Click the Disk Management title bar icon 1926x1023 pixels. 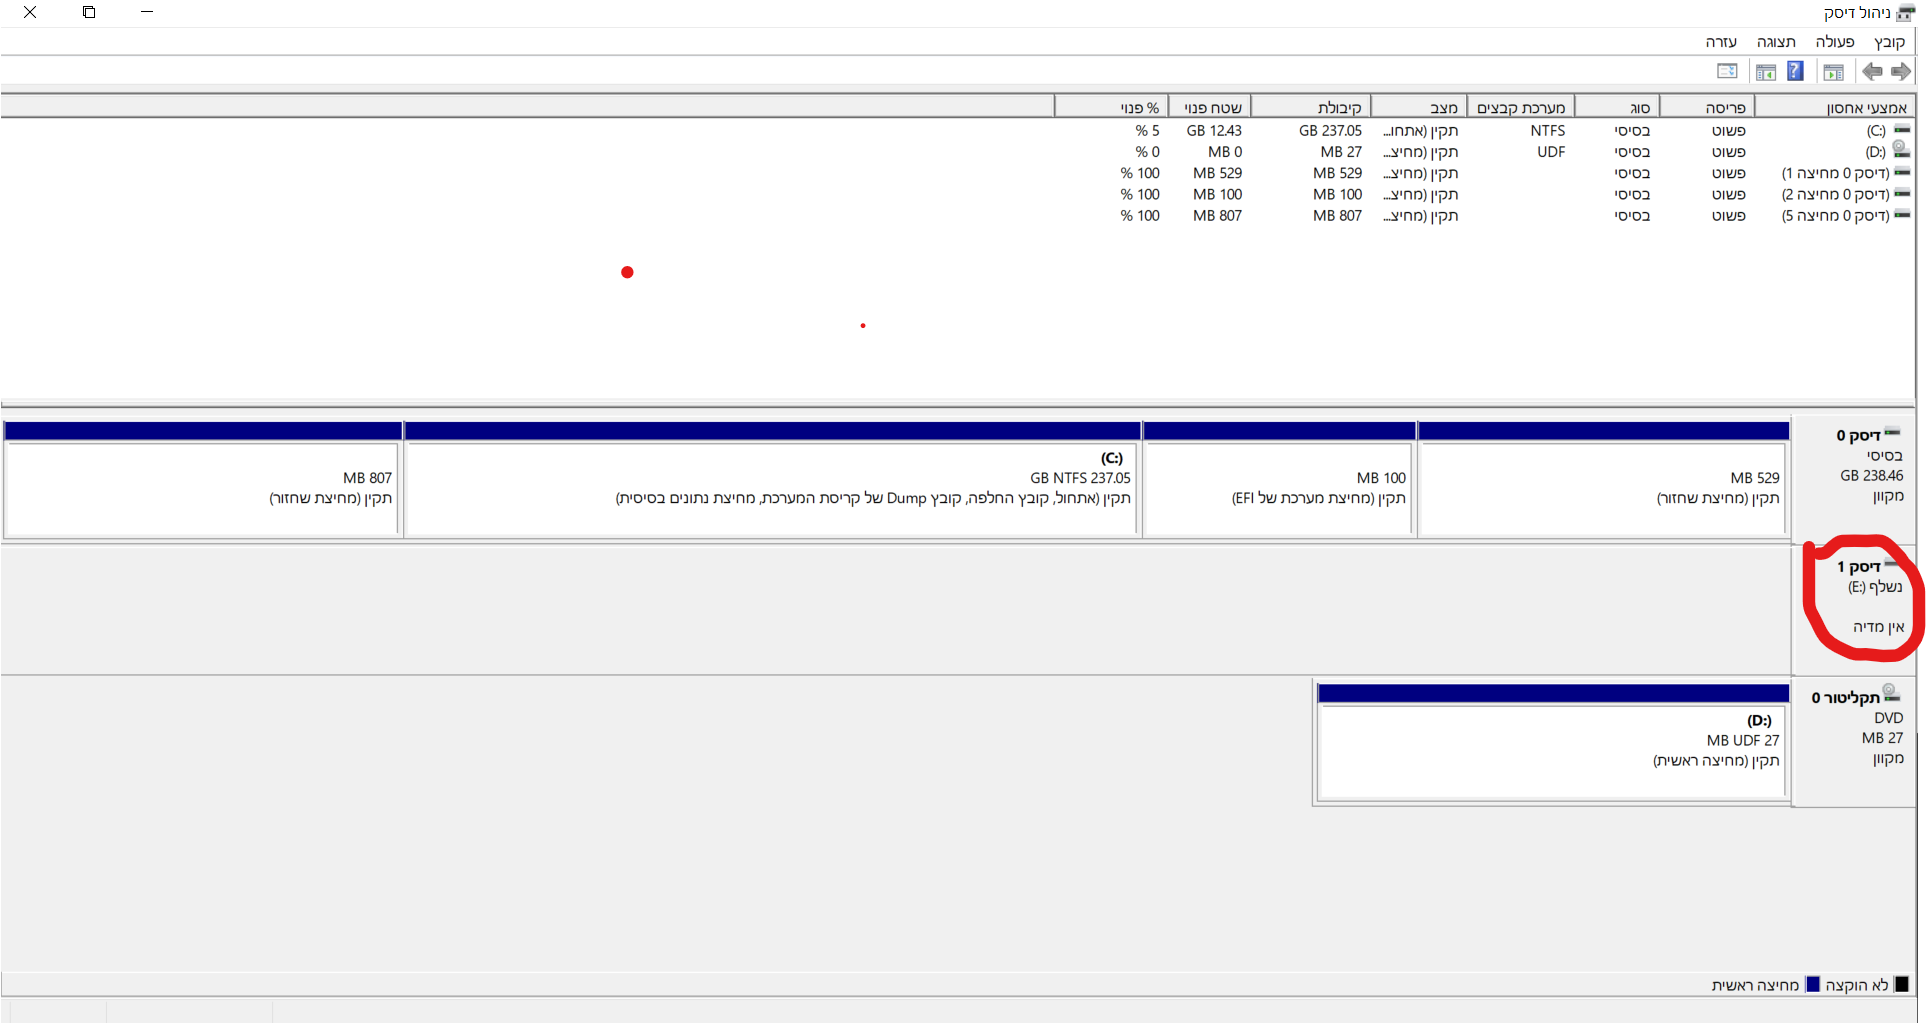pos(1906,13)
